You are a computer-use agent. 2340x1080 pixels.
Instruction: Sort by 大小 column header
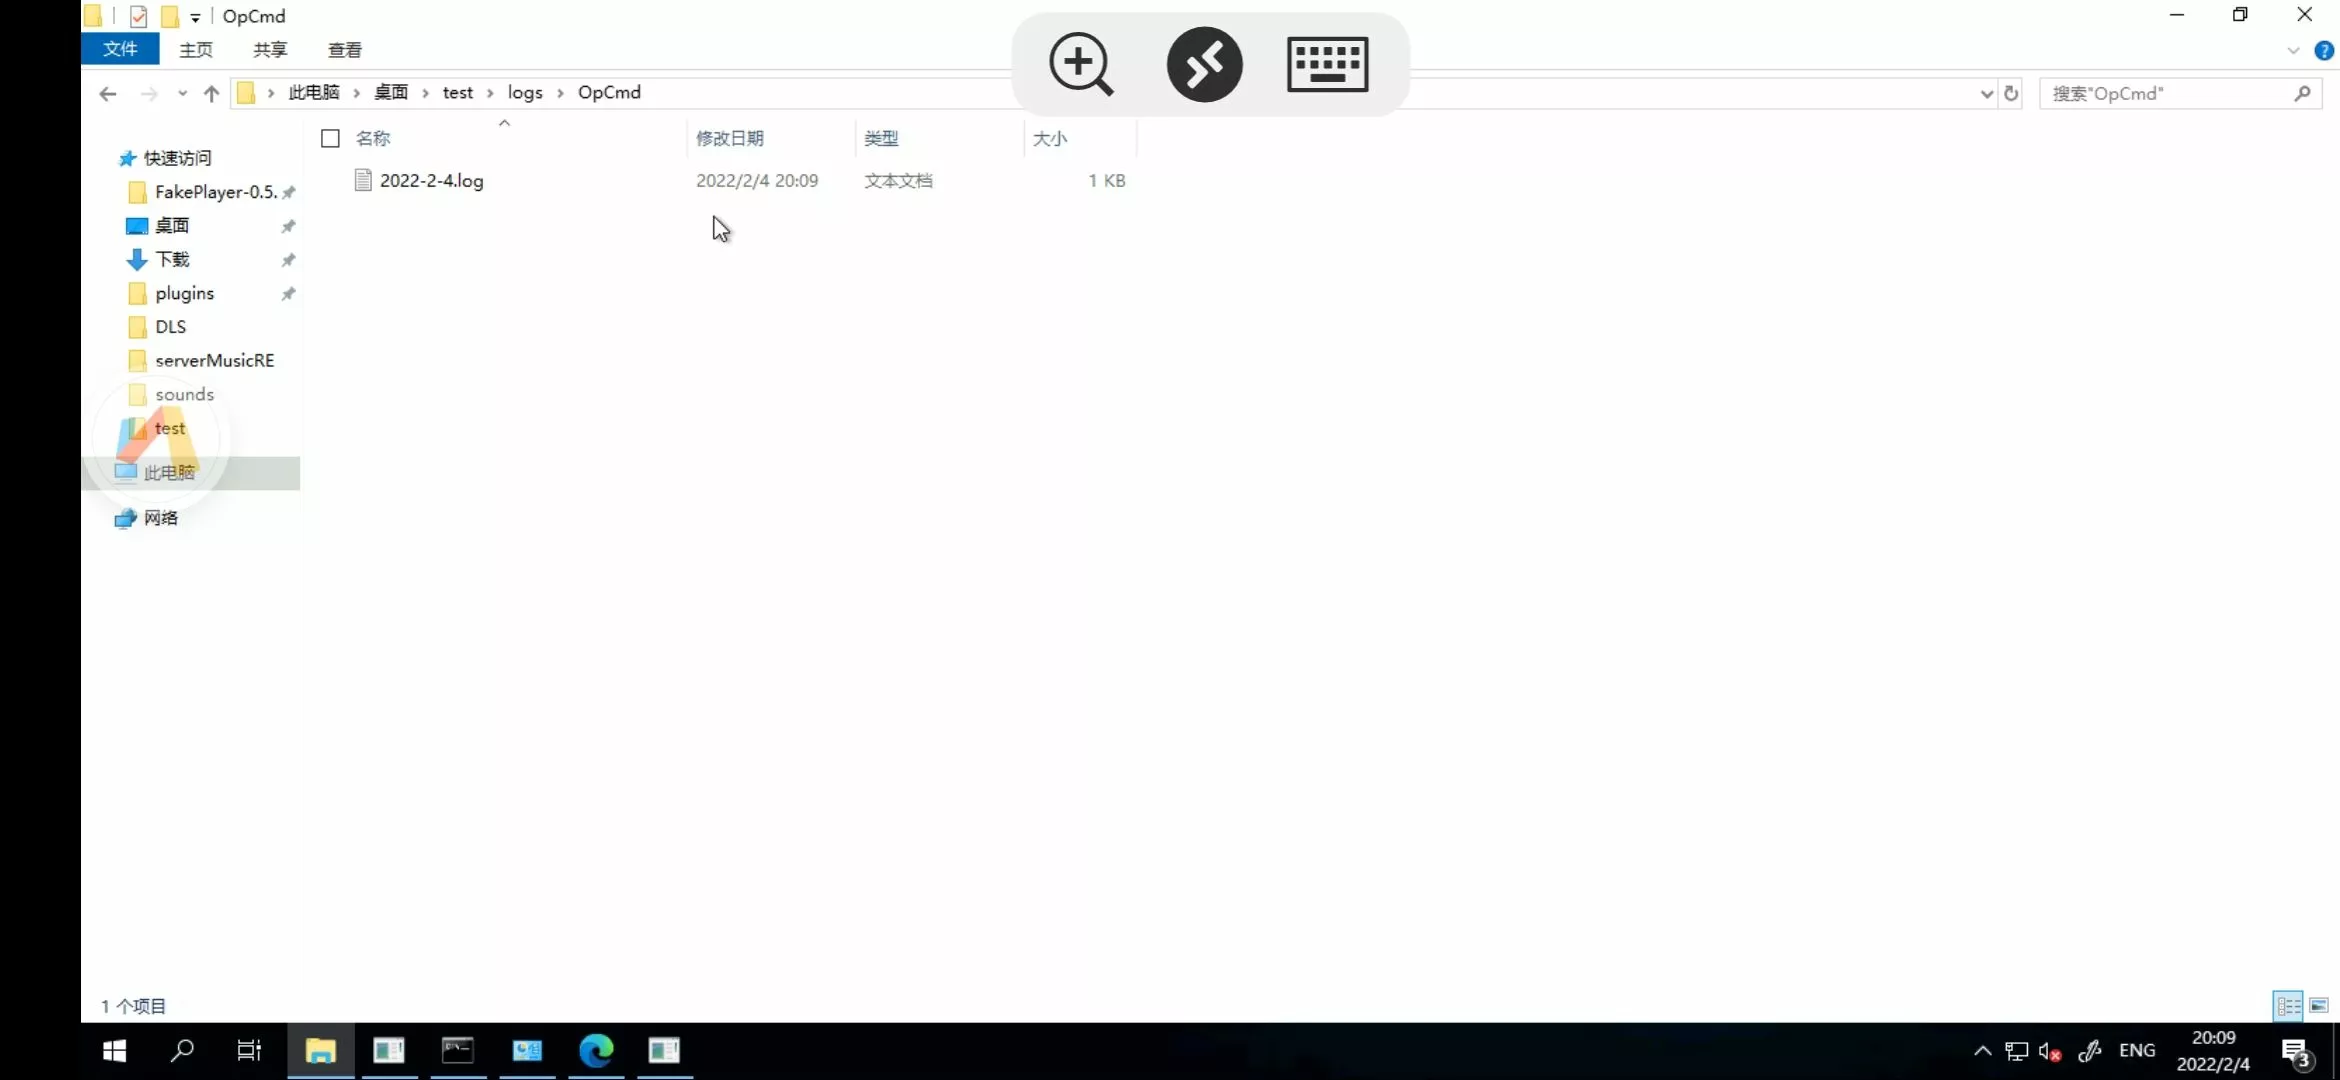(x=1050, y=138)
